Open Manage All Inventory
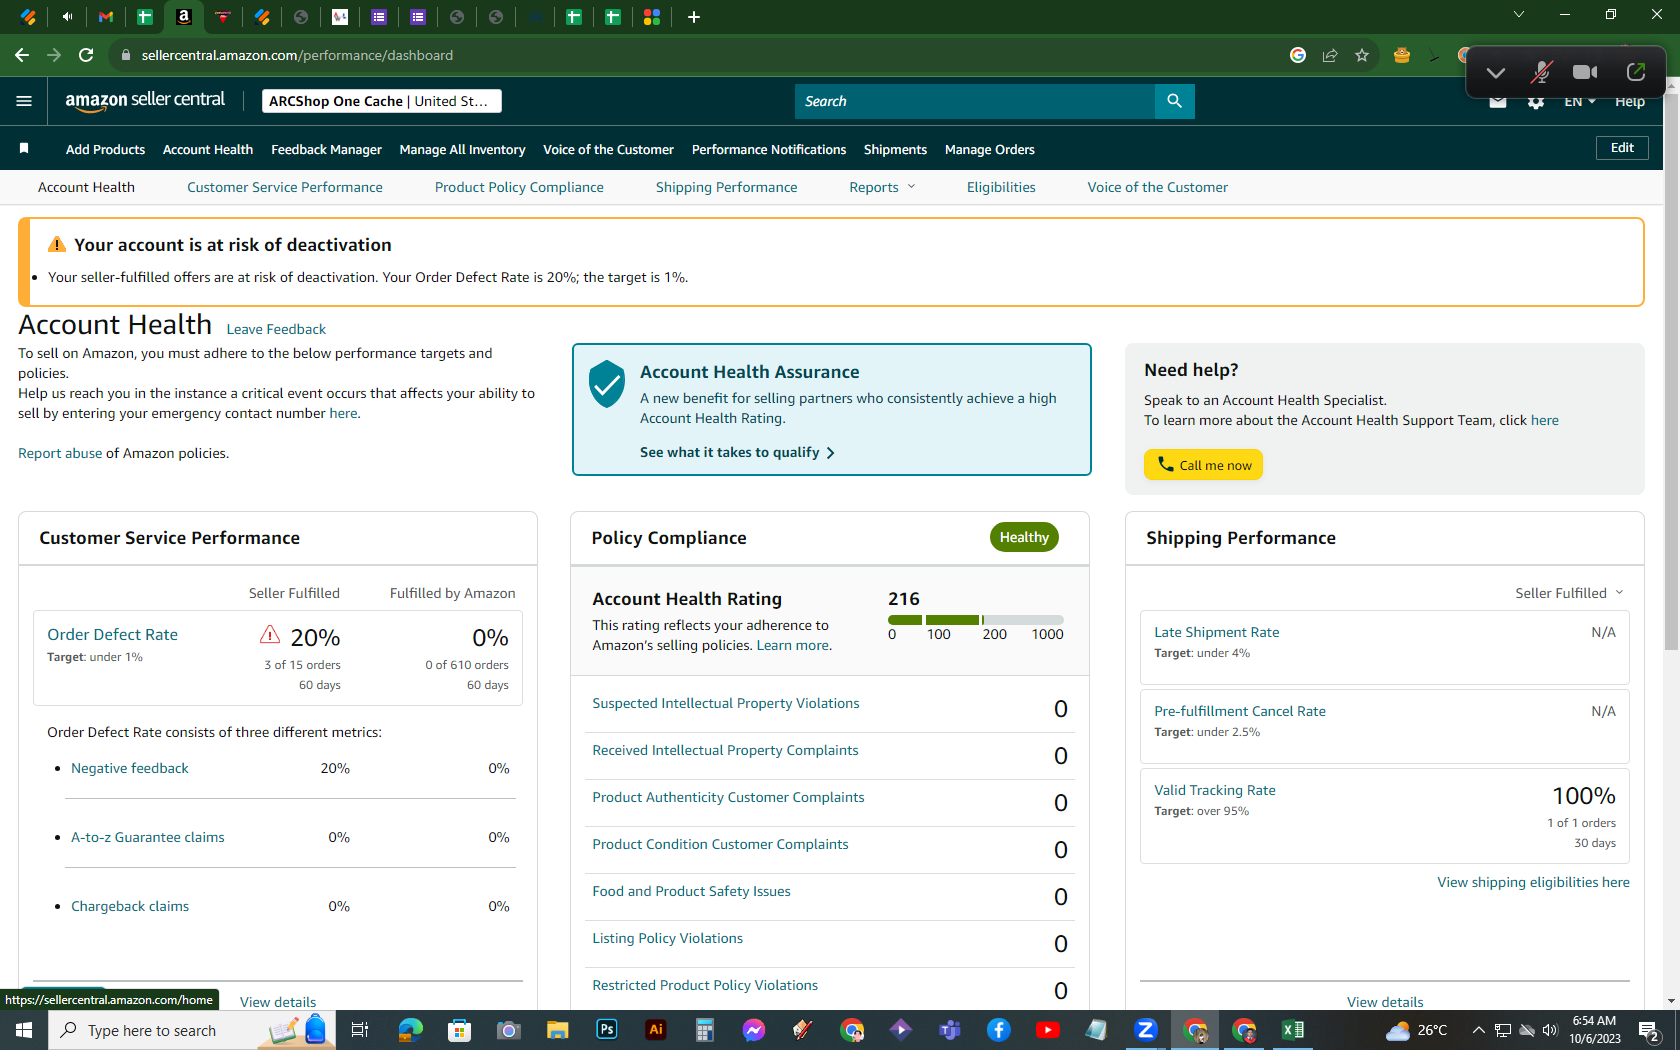The image size is (1680, 1050). [462, 149]
